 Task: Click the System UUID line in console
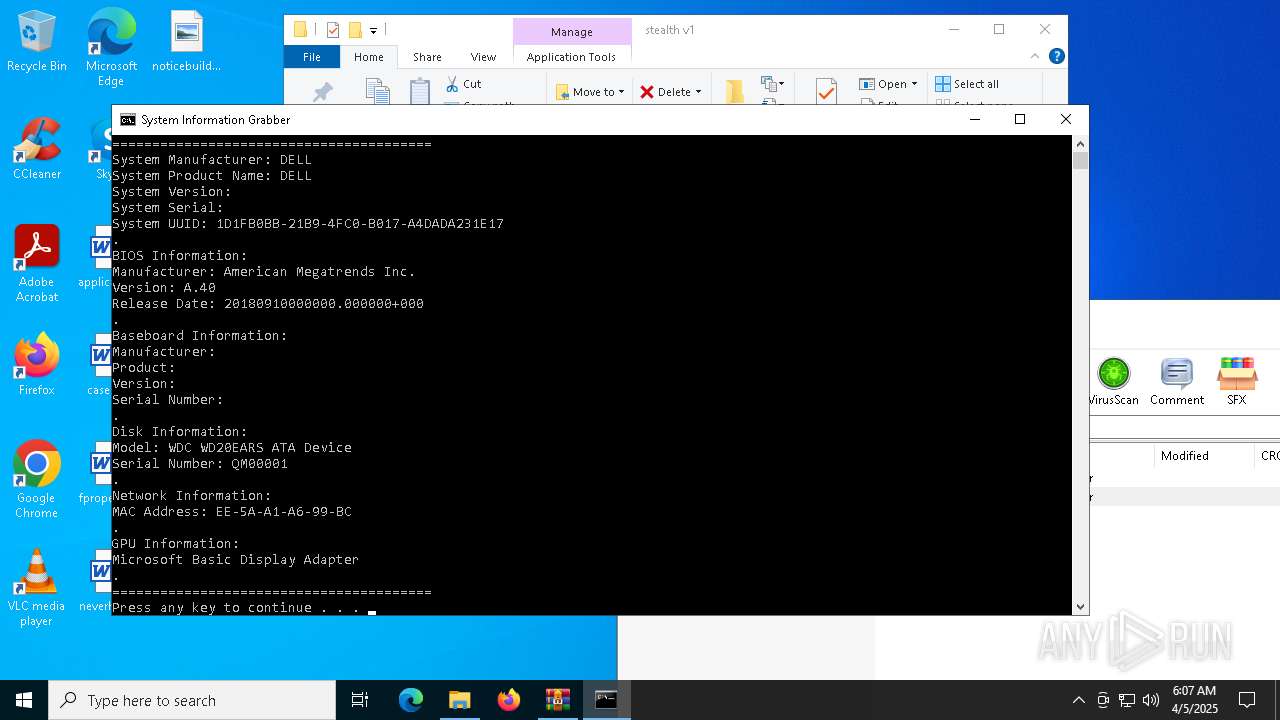click(308, 224)
